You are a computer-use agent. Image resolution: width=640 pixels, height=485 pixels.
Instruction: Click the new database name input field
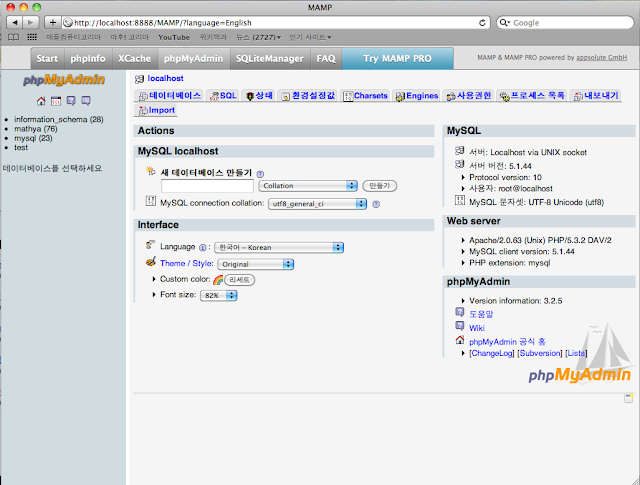(207, 186)
